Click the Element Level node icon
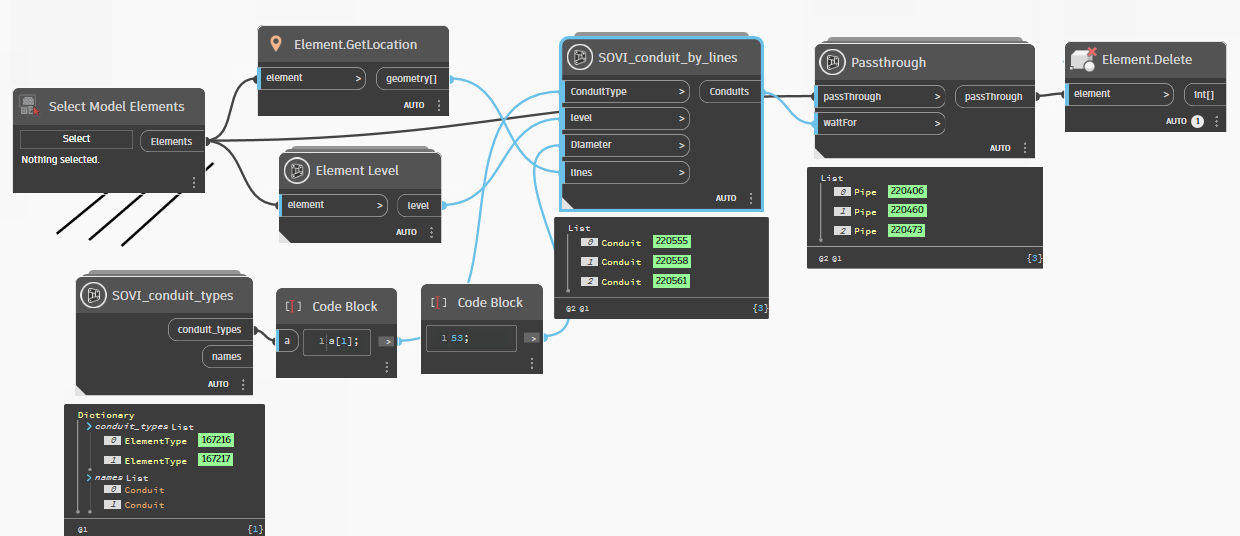 click(295, 170)
